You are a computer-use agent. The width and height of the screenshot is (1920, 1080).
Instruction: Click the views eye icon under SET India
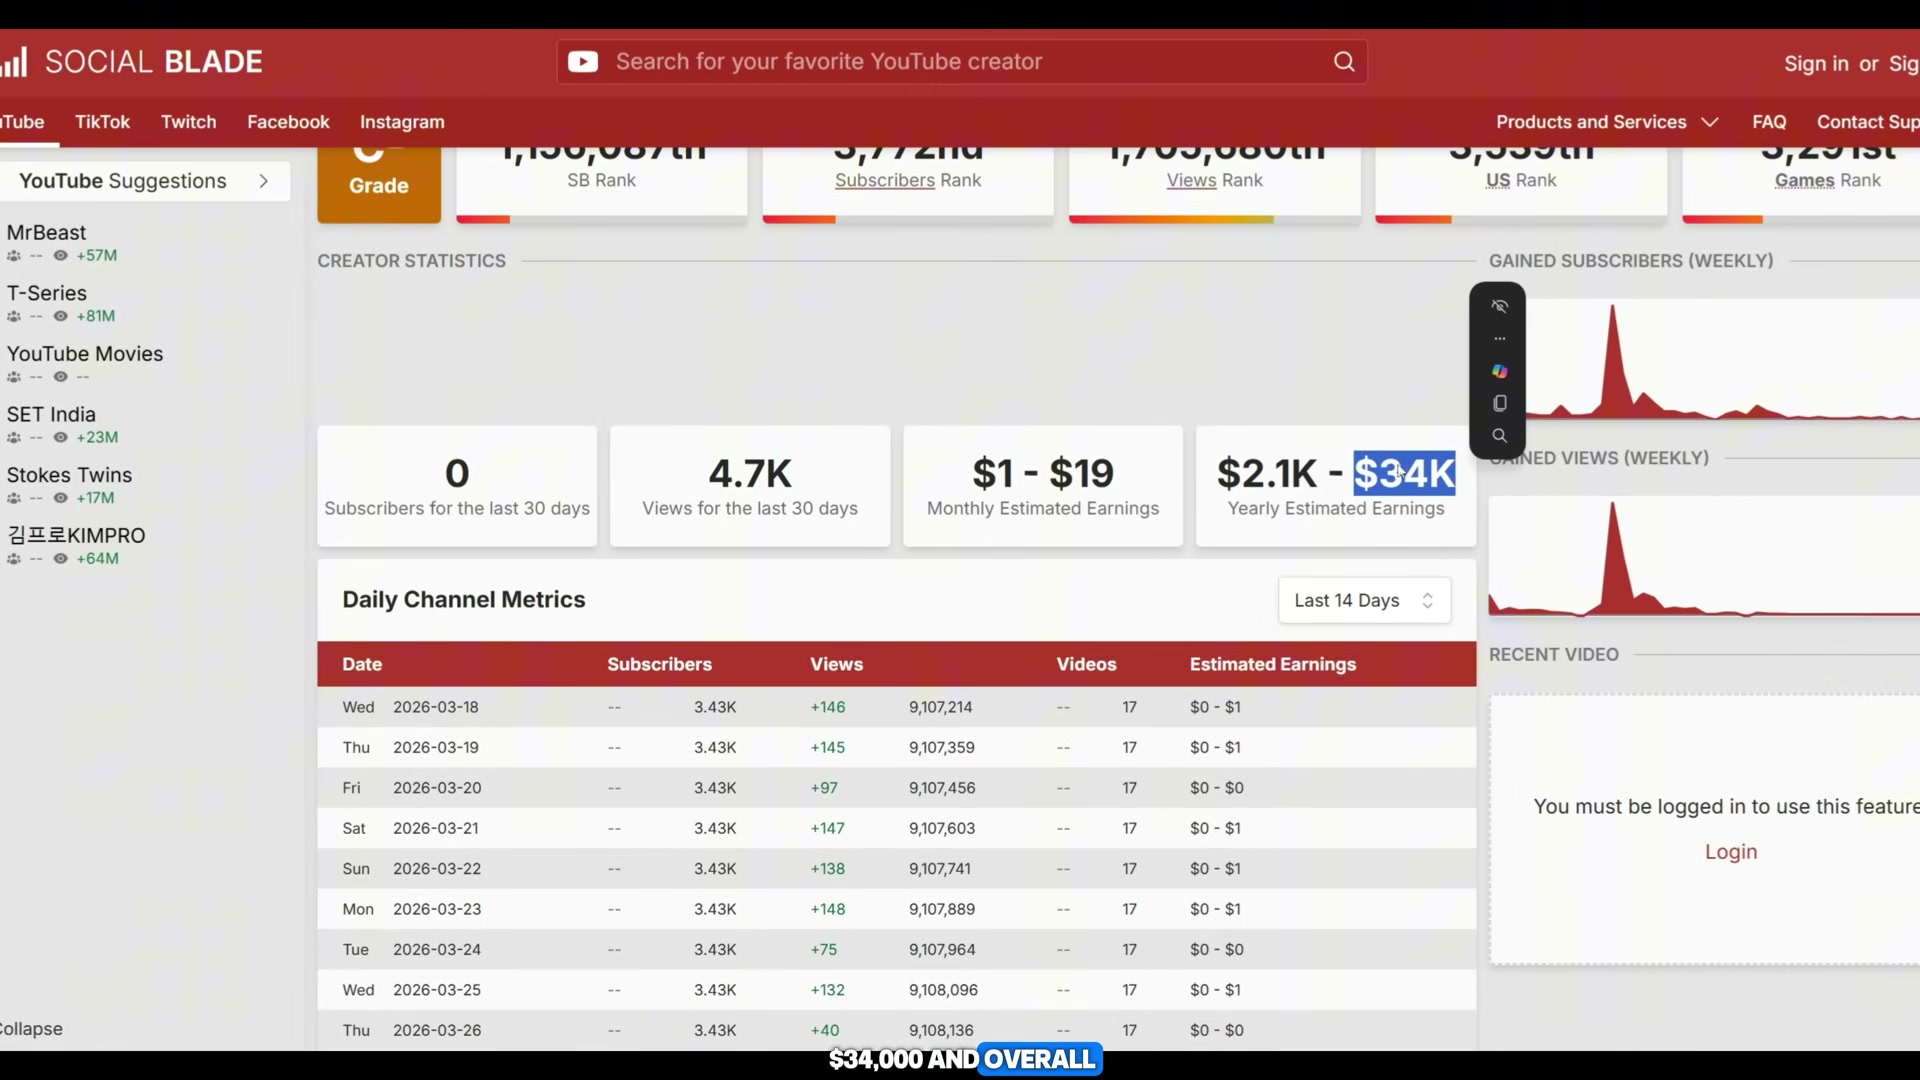click(60, 437)
